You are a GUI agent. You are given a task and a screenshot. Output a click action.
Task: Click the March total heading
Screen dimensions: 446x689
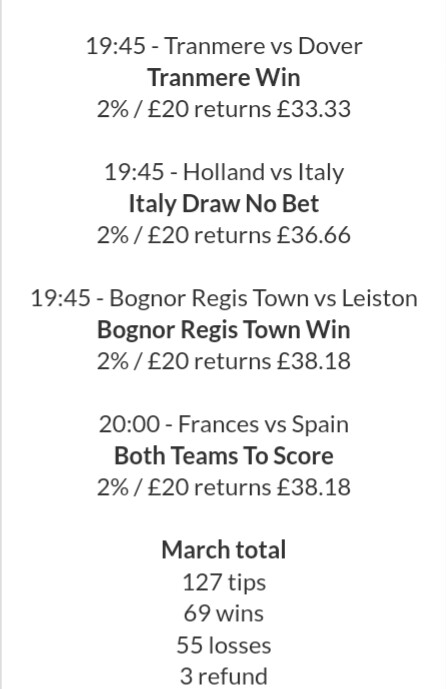click(224, 550)
